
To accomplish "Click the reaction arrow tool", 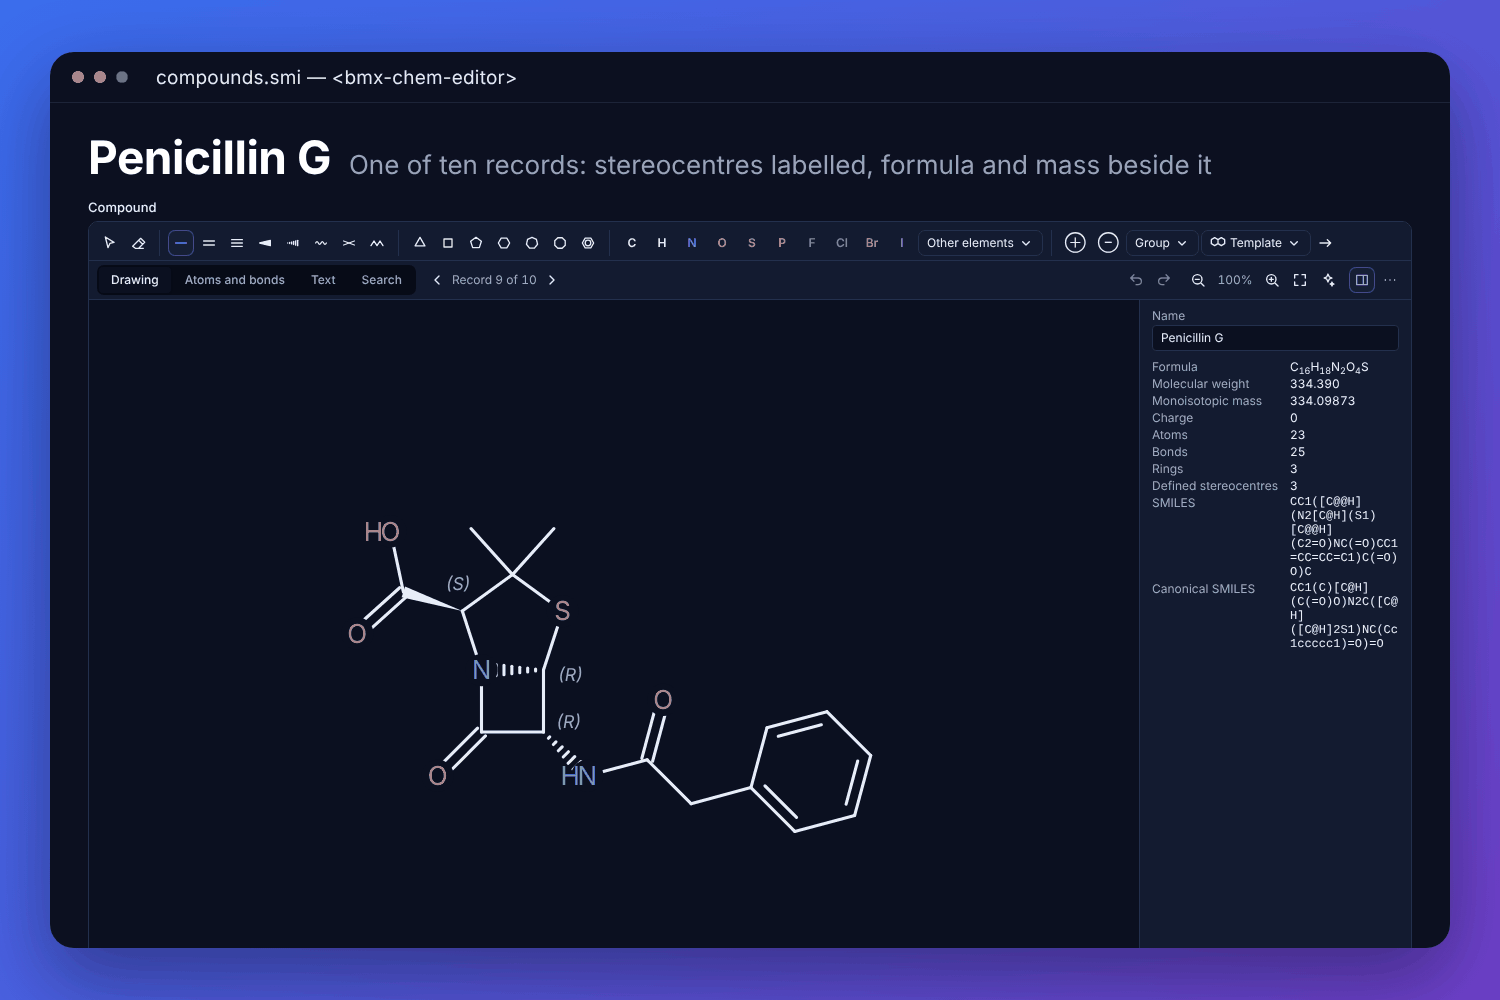I will coord(1325,243).
